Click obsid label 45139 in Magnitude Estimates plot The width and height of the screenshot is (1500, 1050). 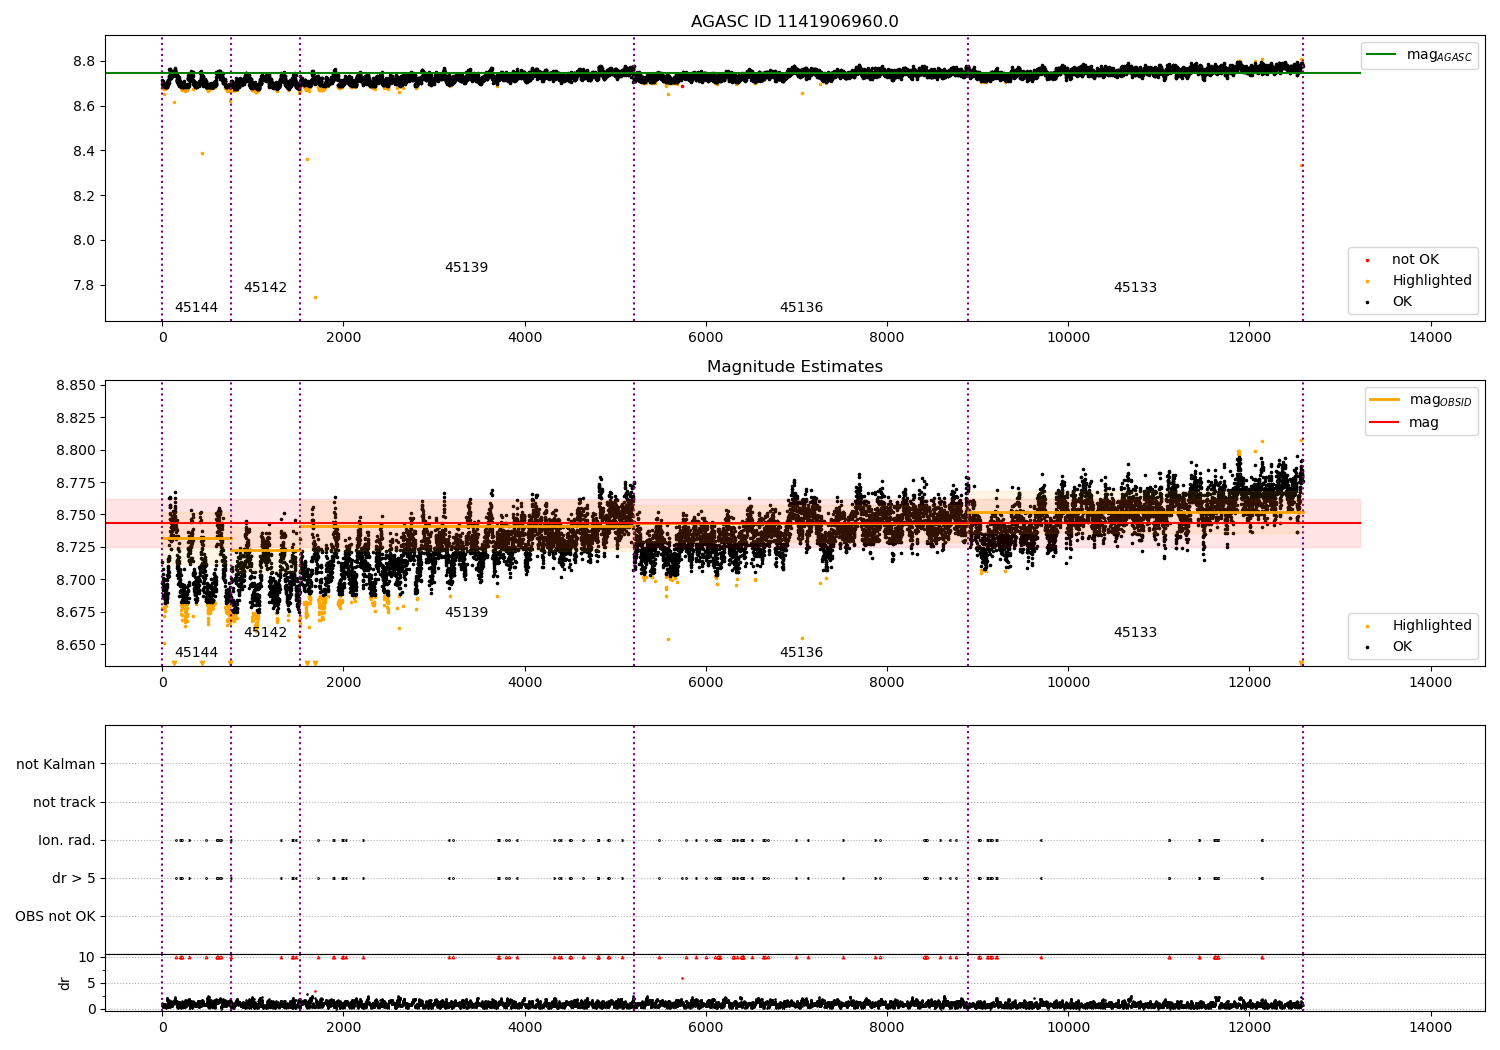[466, 612]
